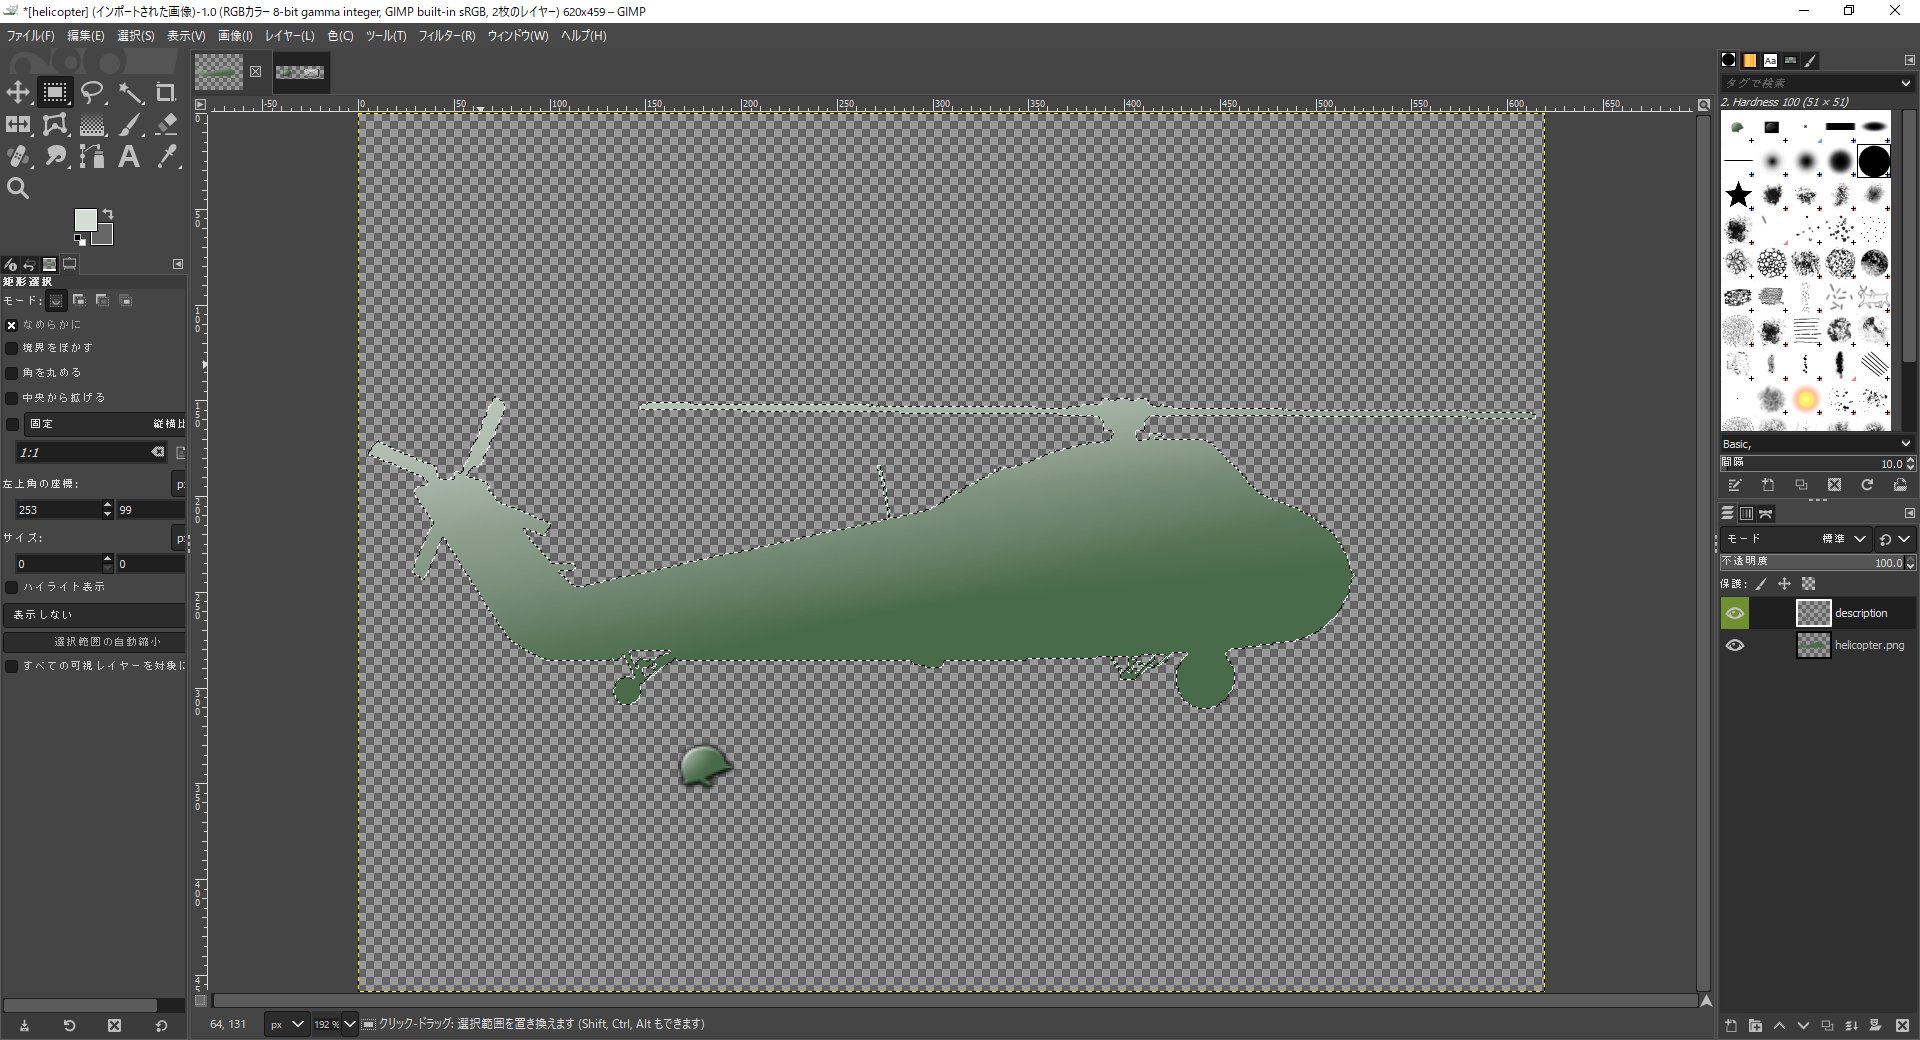Open the 選択(S) menu

click(135, 36)
